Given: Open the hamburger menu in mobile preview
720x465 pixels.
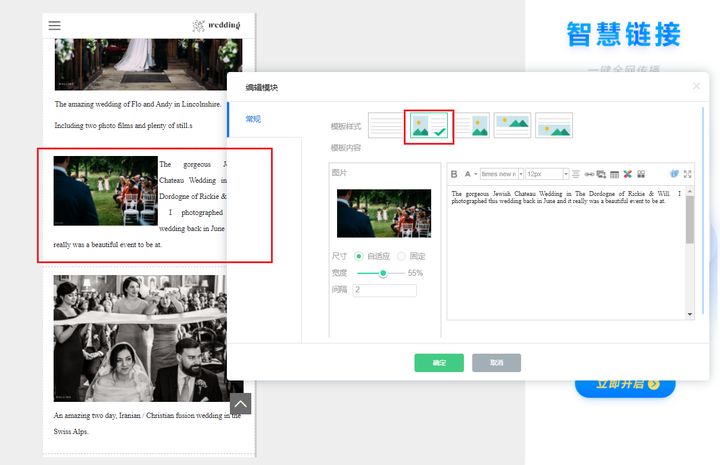Looking at the screenshot, I should coord(55,26).
